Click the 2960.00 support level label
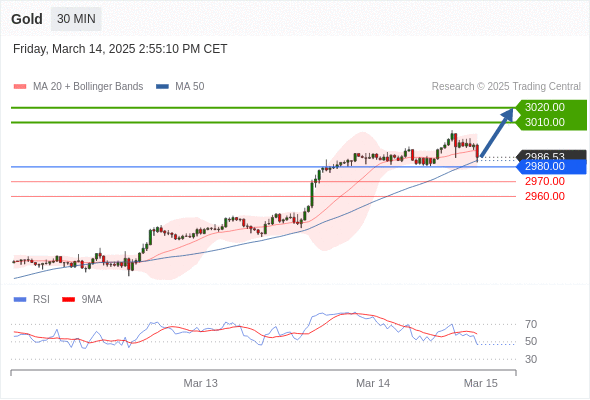Screen dimensions: 590x400 click(545, 196)
